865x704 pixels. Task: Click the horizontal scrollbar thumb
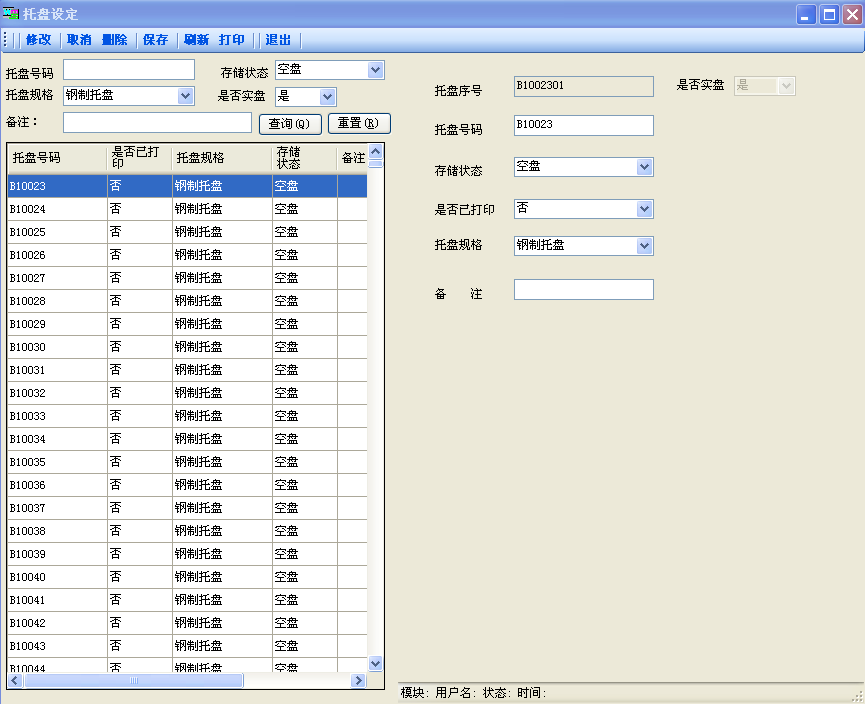(x=134, y=680)
